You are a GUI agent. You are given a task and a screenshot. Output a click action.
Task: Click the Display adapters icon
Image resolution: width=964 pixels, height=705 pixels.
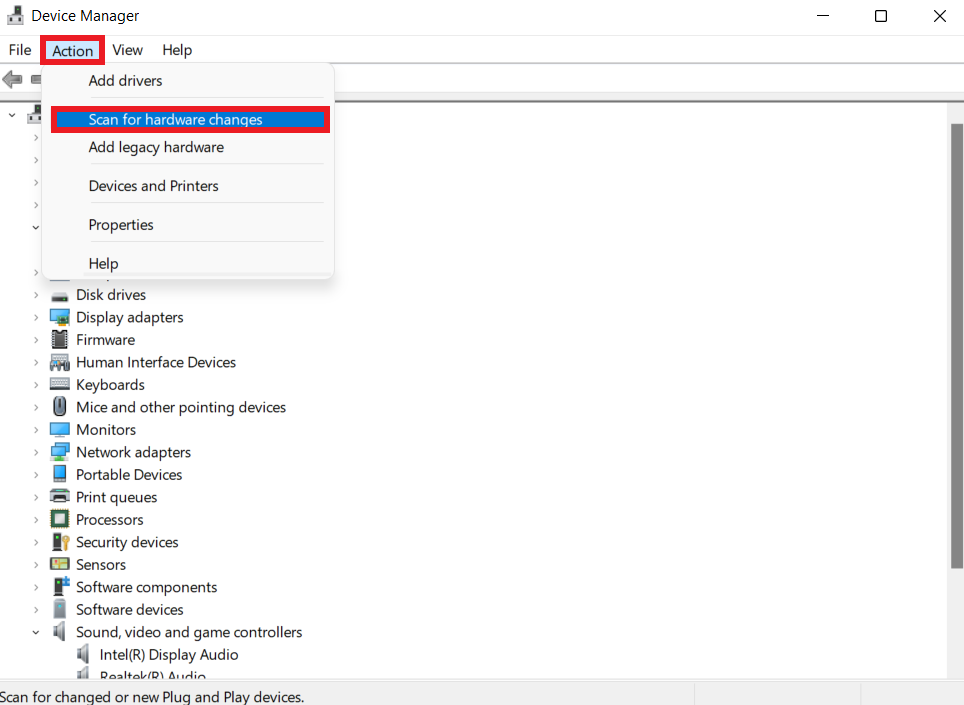tap(60, 317)
